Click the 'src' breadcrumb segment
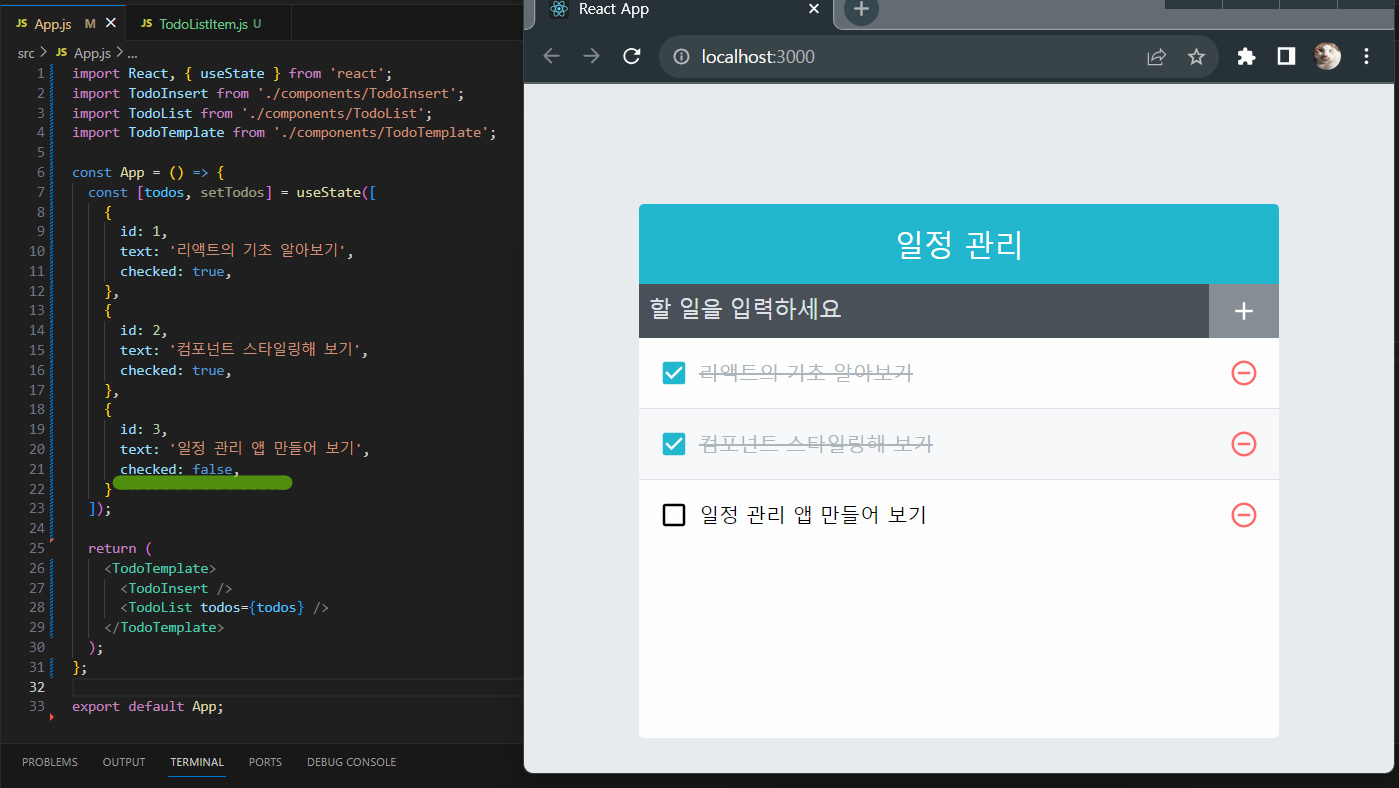Viewport: 1399px width, 788px height. pos(26,53)
